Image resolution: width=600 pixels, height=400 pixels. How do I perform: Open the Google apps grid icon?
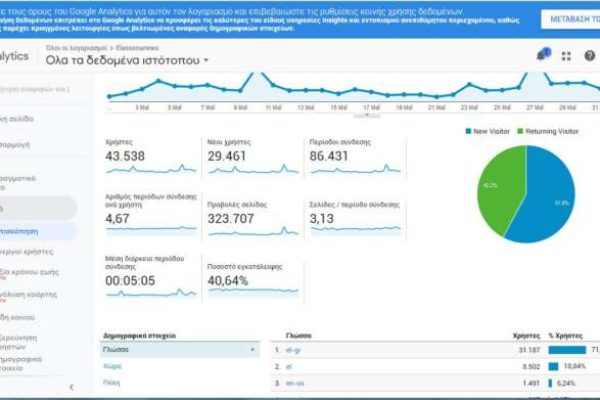tap(567, 56)
